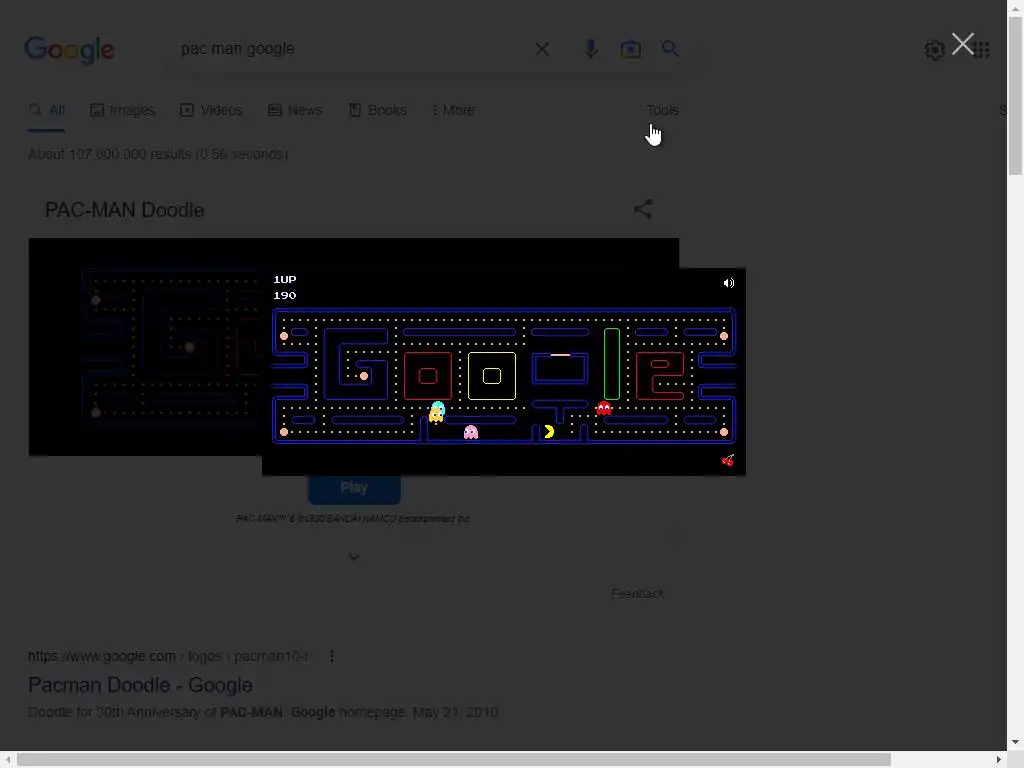Click the magnifier search button
1024x768 pixels.
[x=670, y=48]
